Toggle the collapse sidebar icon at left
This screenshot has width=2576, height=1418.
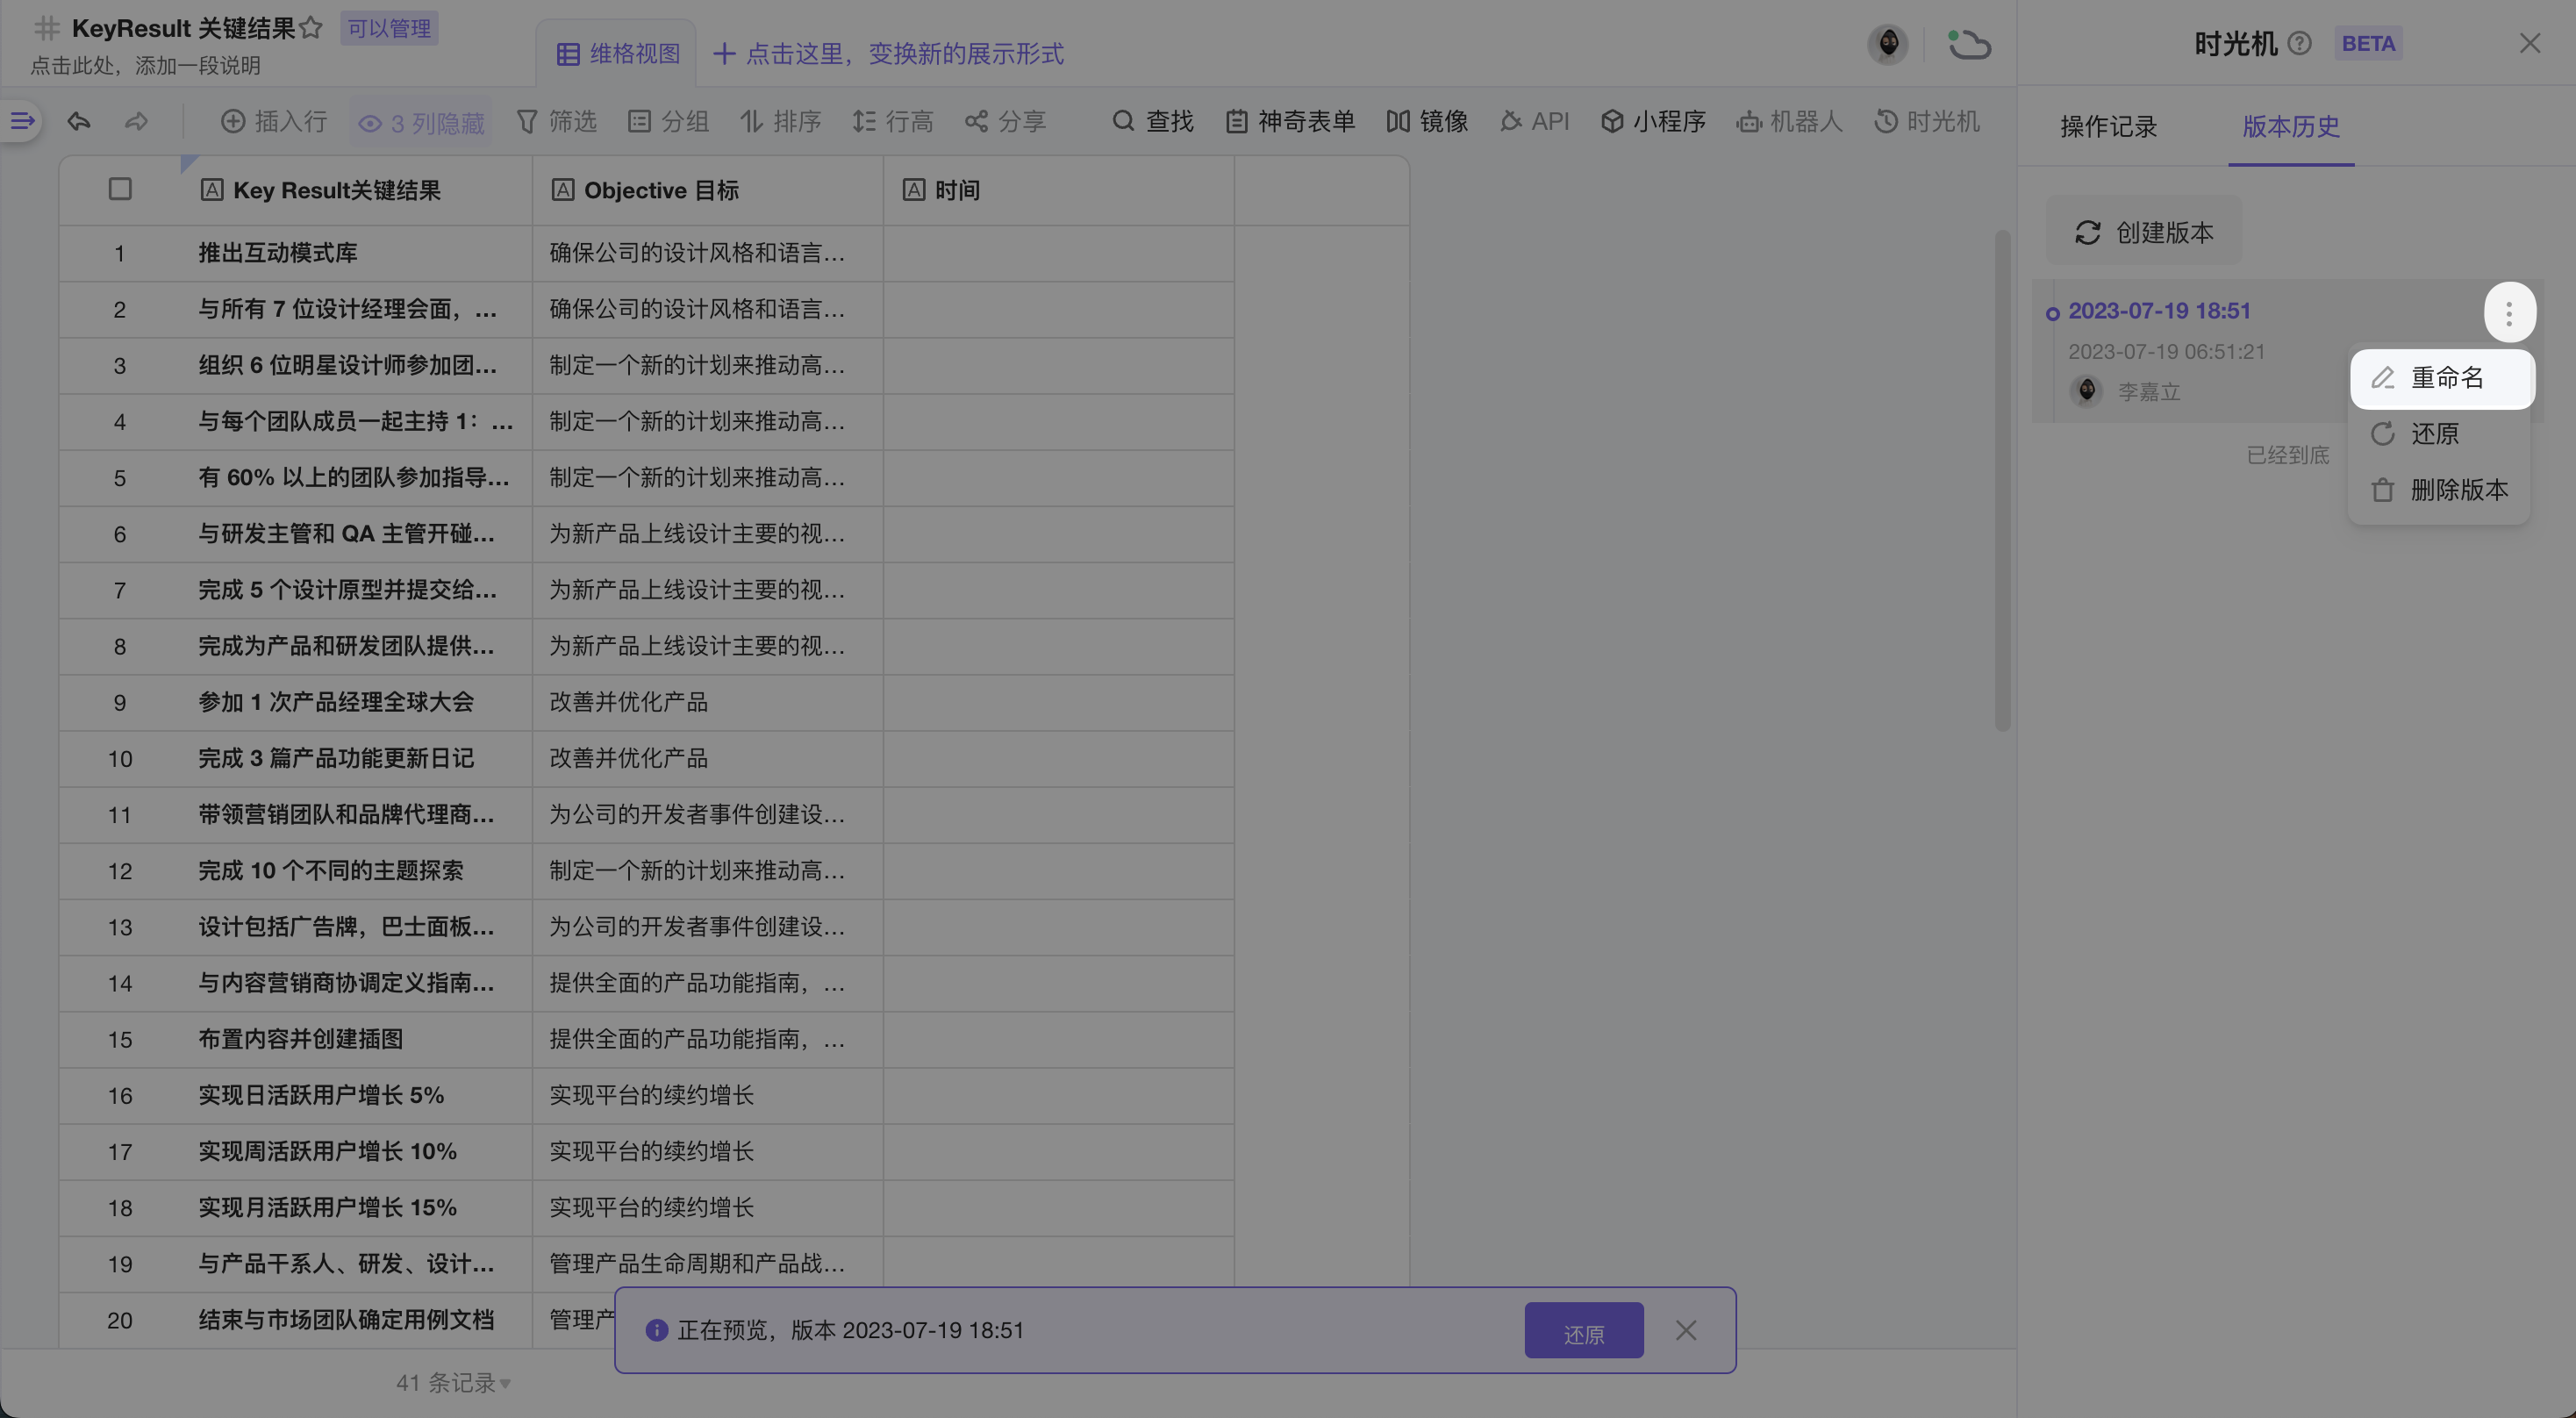click(22, 122)
